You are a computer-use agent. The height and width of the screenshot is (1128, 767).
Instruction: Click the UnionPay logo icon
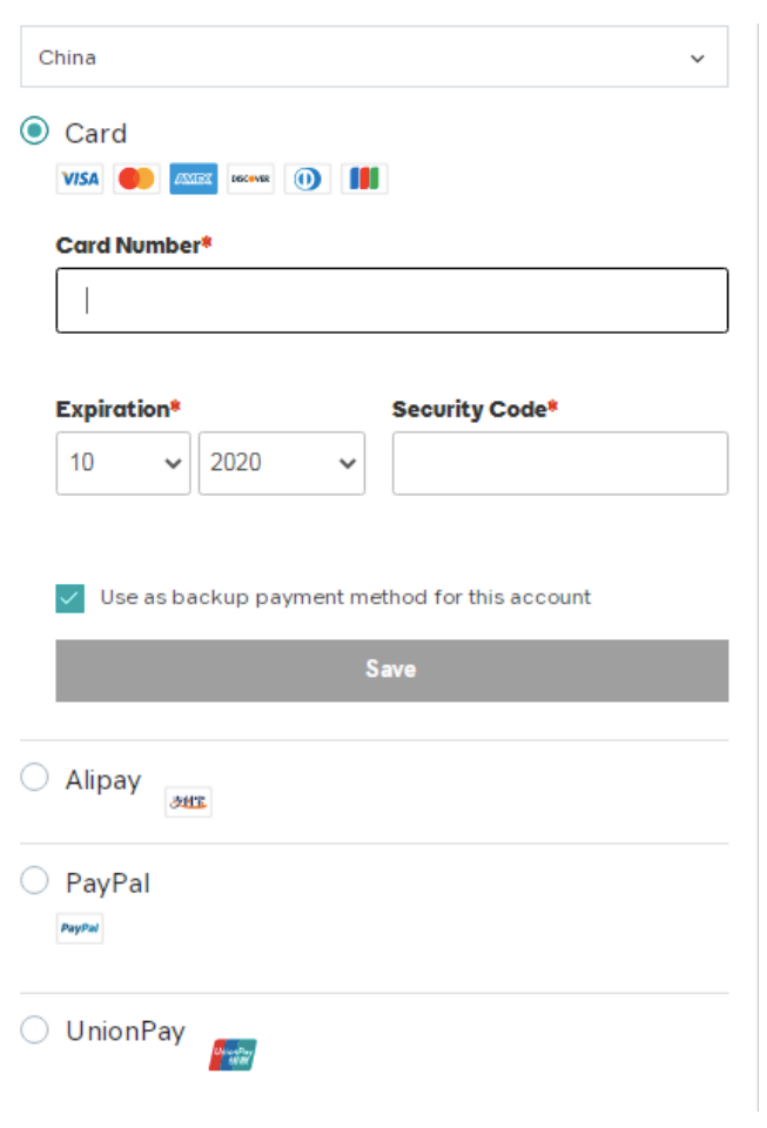pyautogui.click(x=232, y=1052)
